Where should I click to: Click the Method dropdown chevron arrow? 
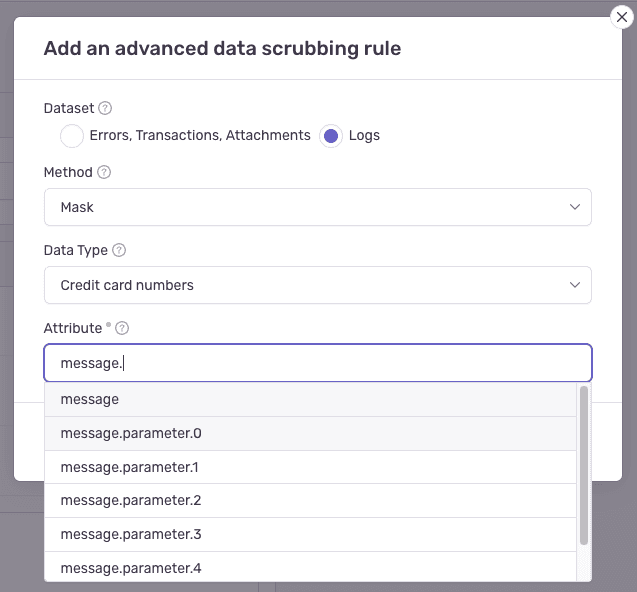tap(575, 207)
